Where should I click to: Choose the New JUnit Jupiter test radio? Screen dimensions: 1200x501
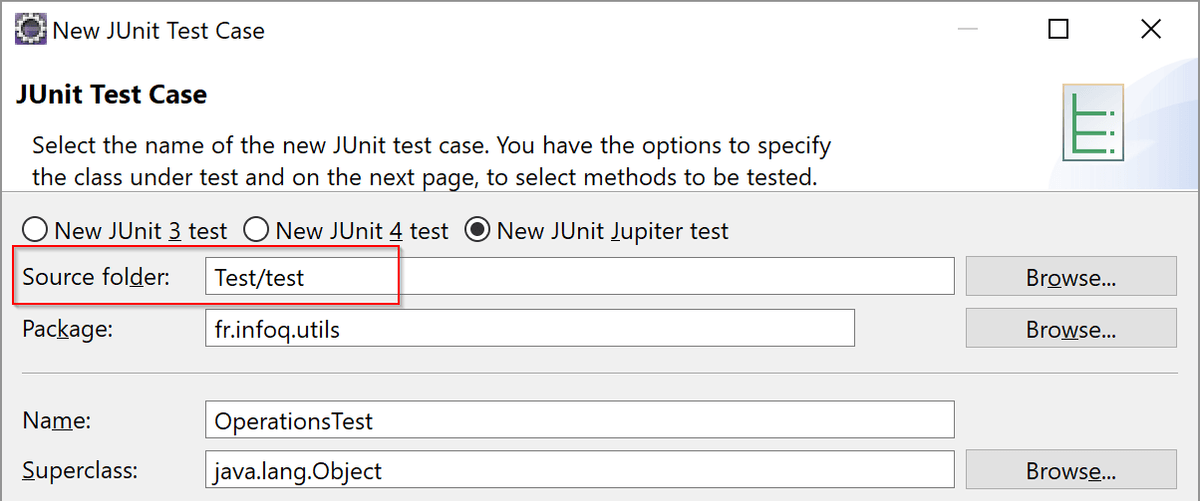click(x=597, y=231)
